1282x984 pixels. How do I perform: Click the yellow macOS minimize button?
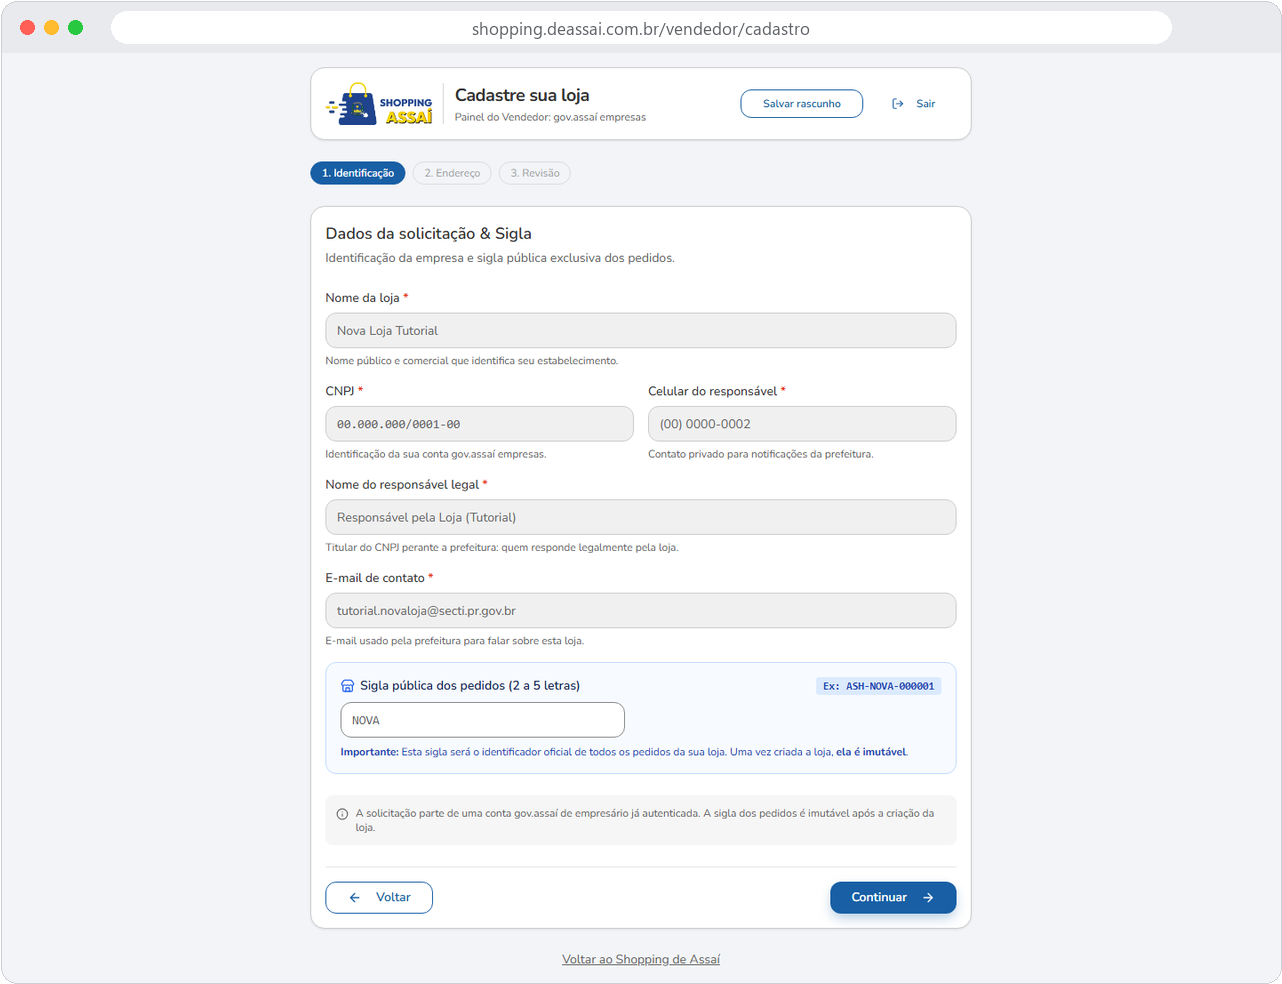click(52, 28)
